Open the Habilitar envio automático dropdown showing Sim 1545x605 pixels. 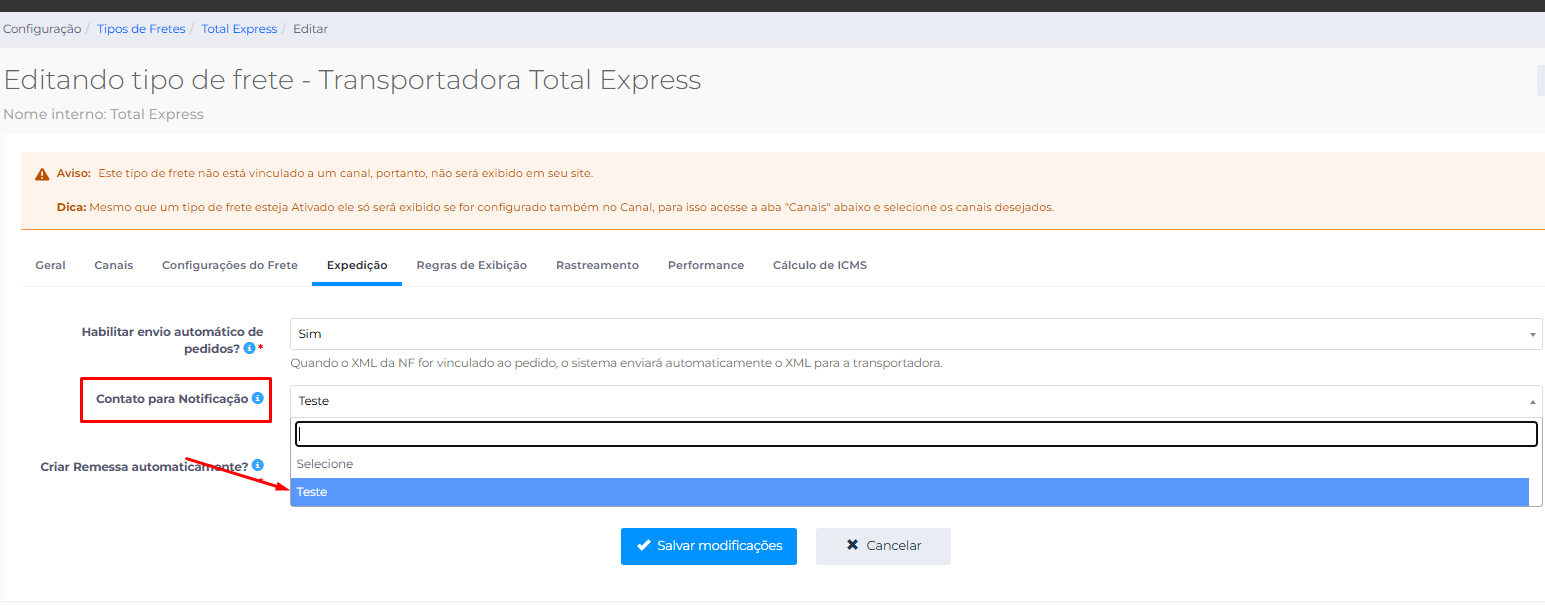(916, 334)
